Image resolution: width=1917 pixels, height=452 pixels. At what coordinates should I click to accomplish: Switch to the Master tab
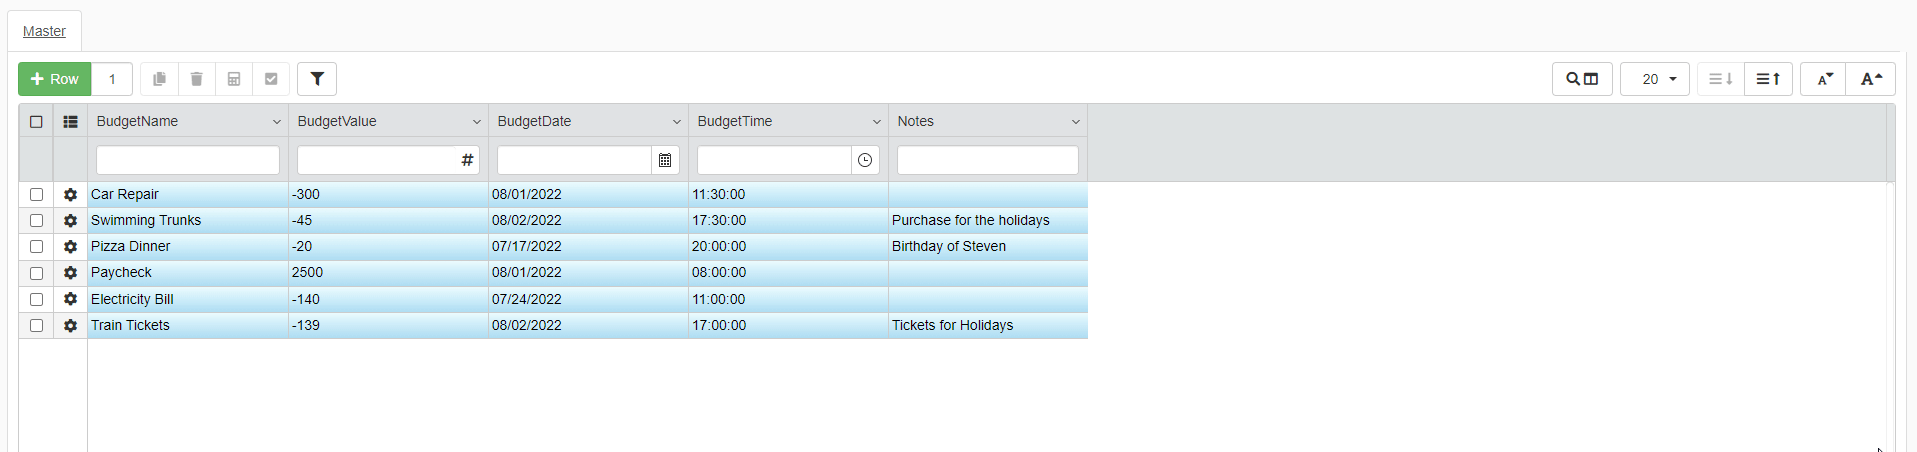[x=44, y=31]
